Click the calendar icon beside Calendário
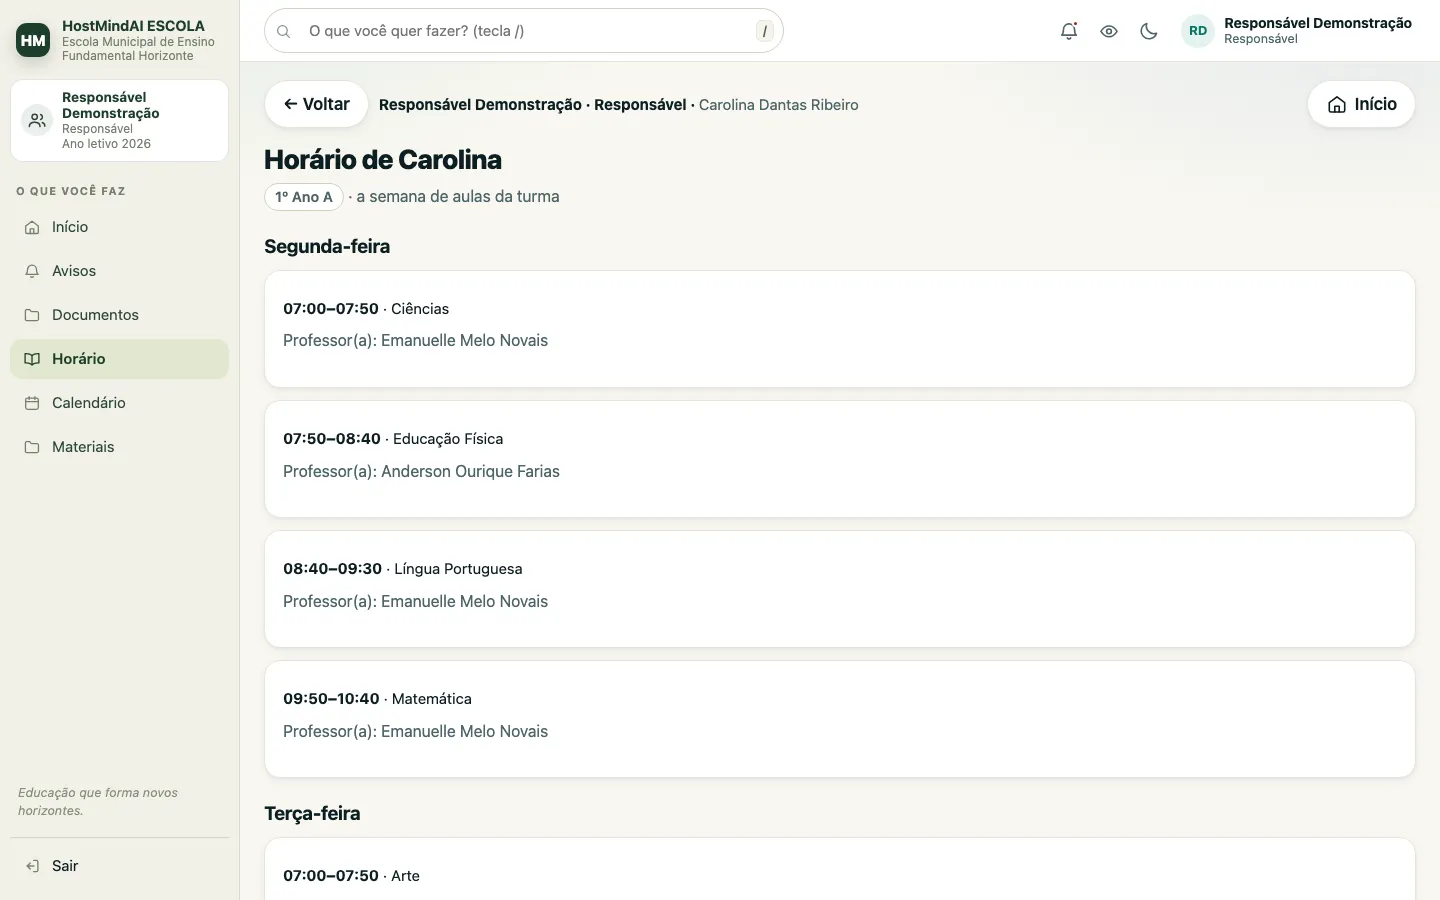This screenshot has height=900, width=1440. (32, 403)
